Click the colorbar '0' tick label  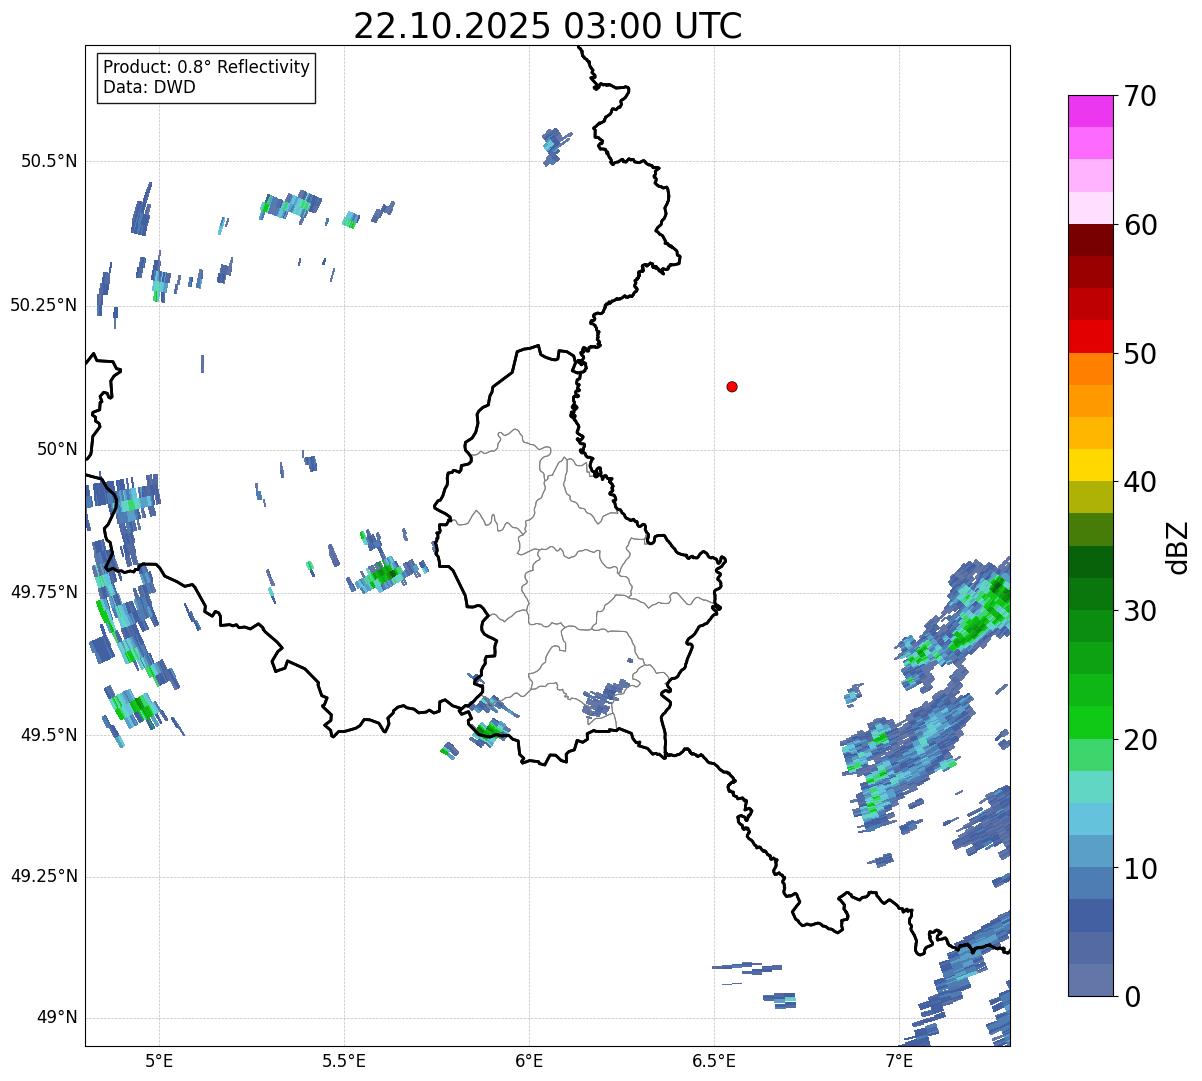tap(1132, 997)
